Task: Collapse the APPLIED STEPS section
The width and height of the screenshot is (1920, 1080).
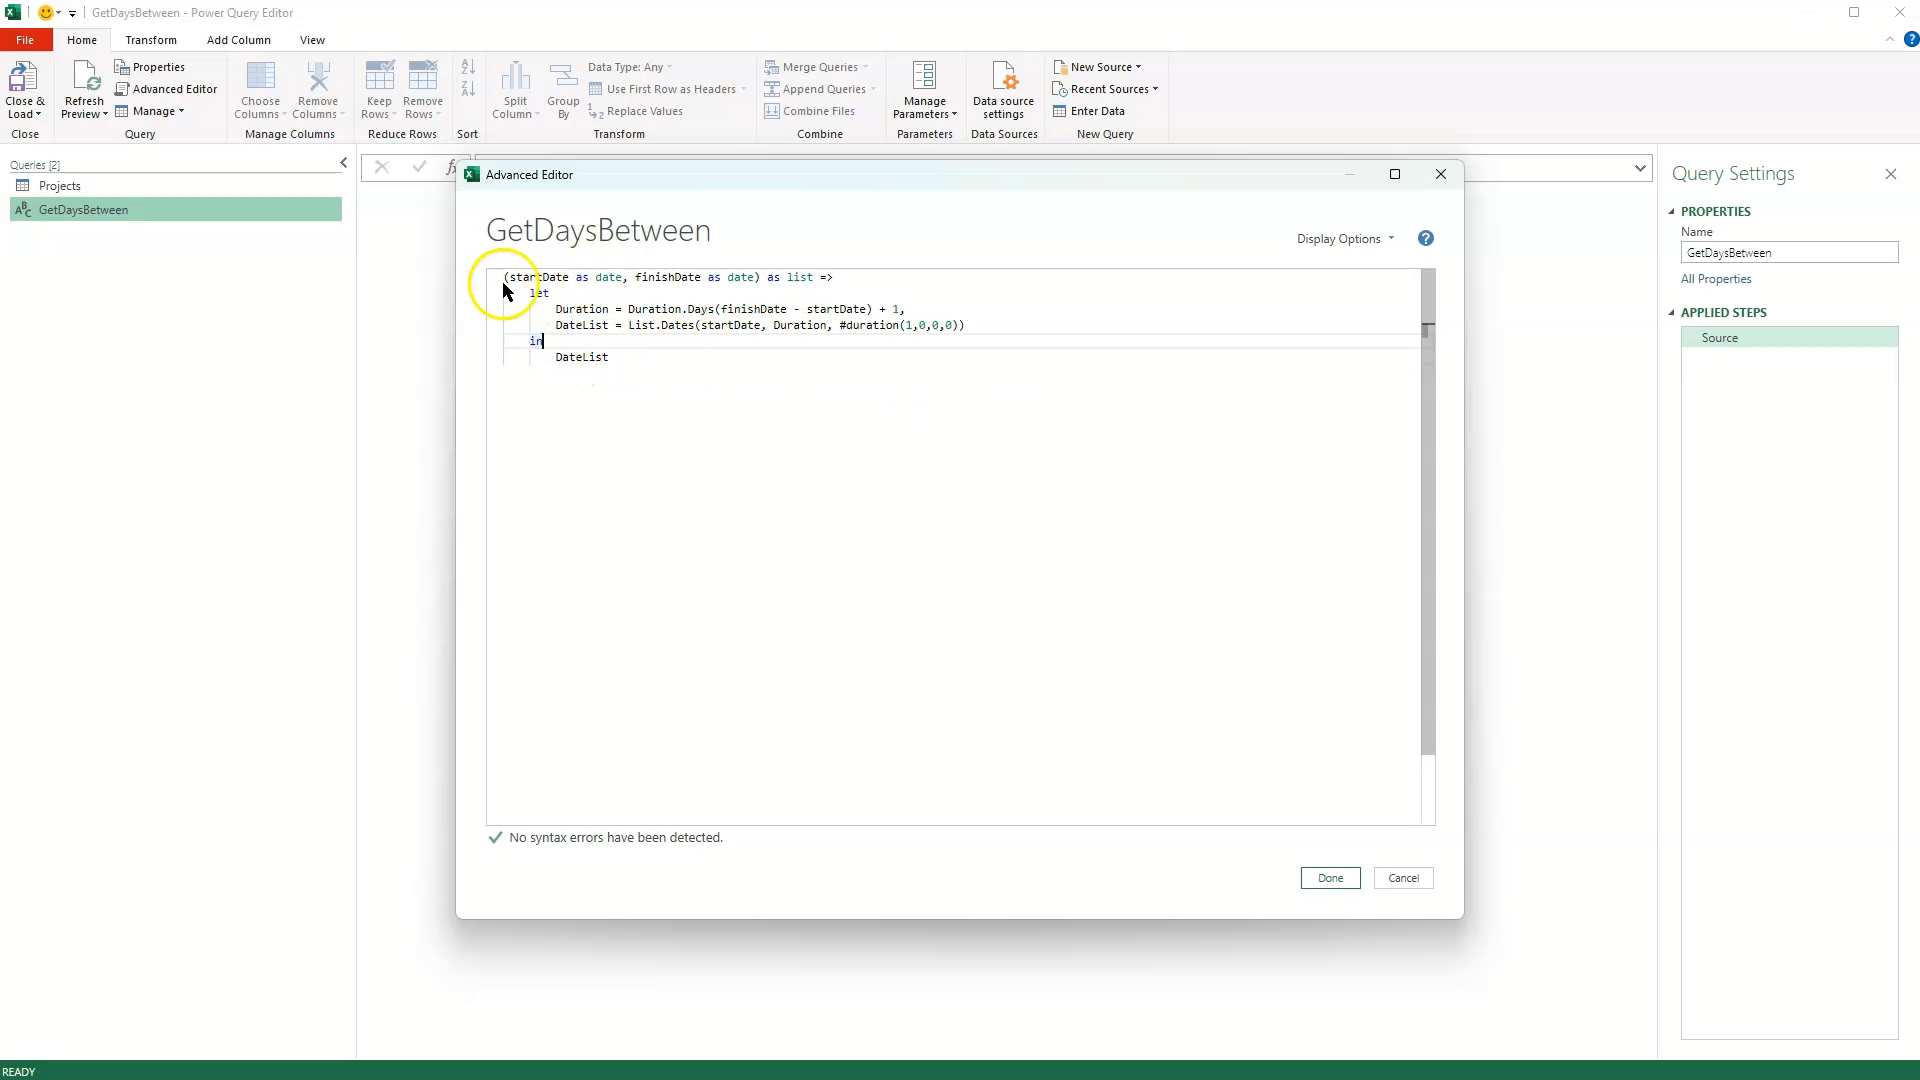Action: click(1670, 312)
